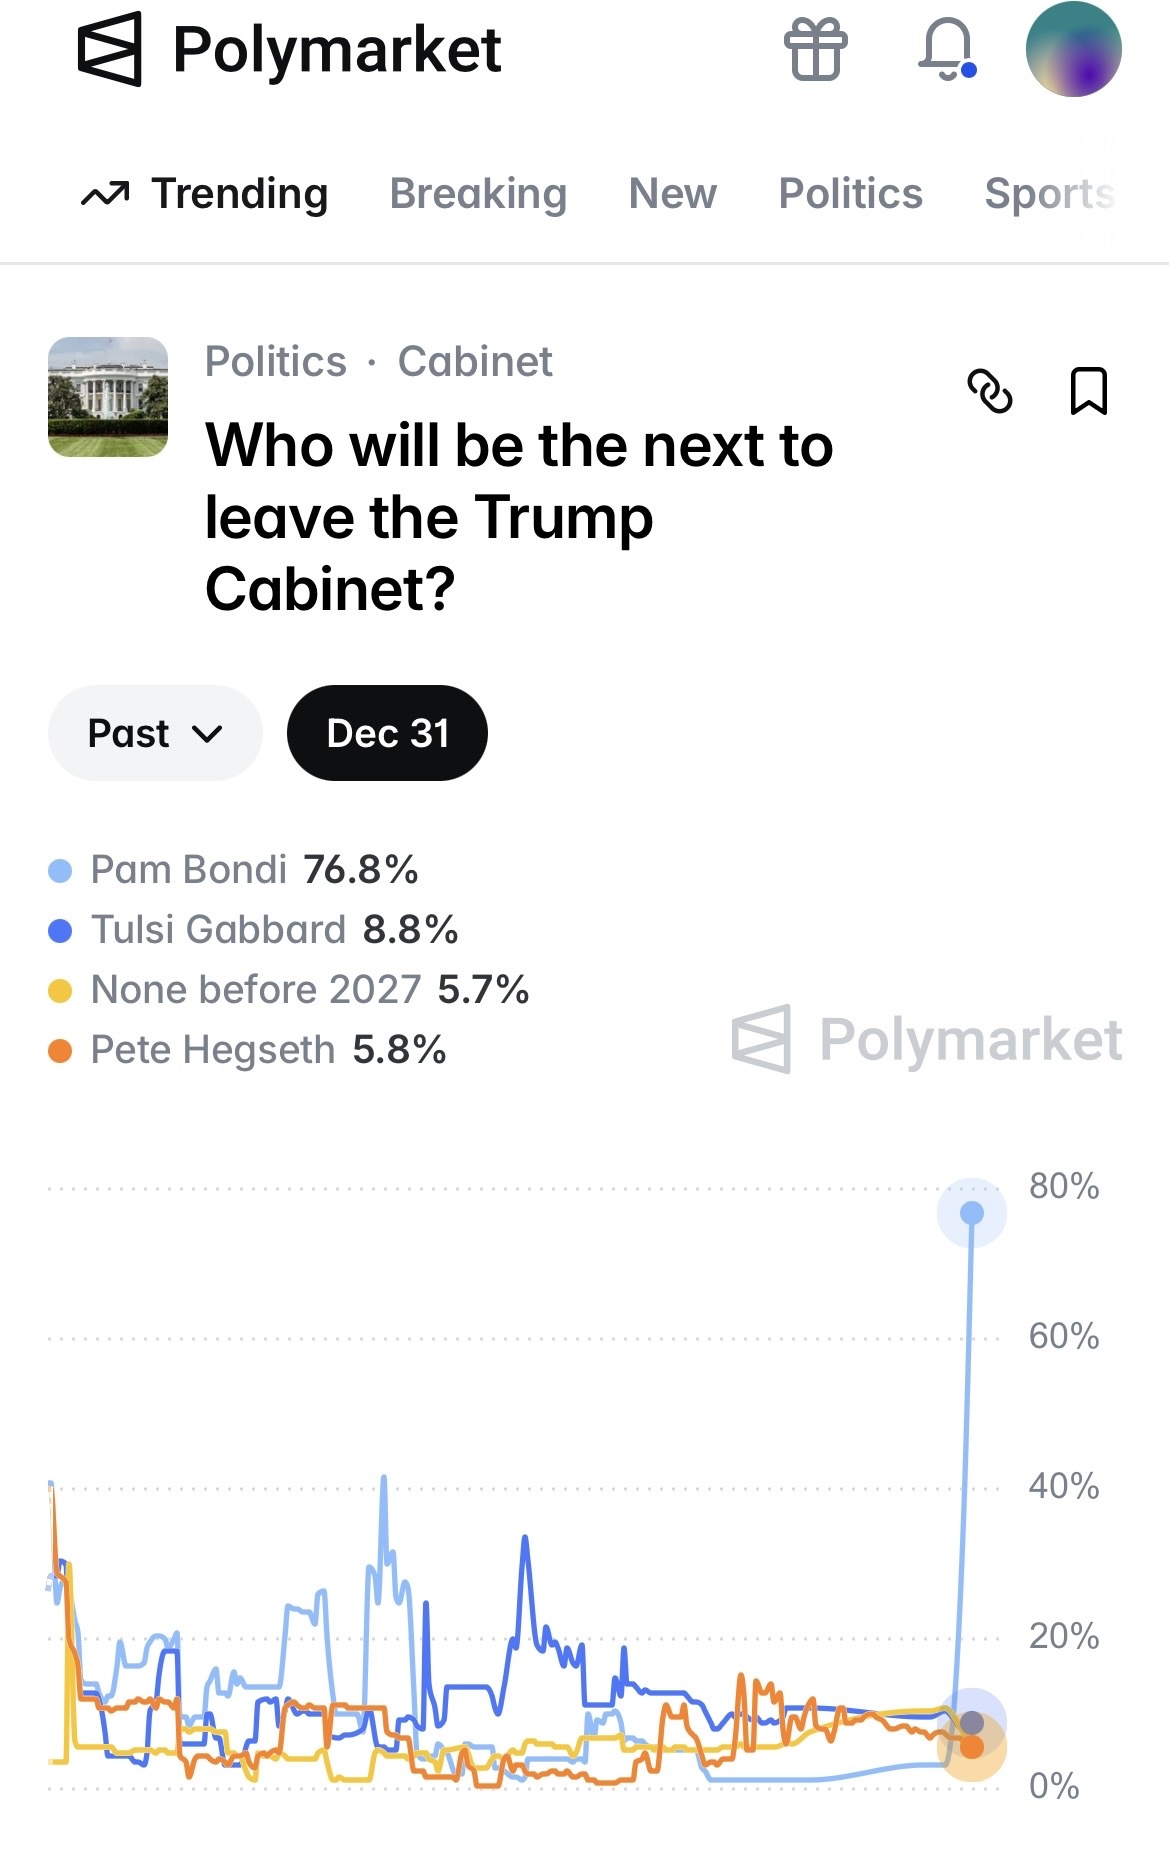
Task: Open the Politics tab
Action: (850, 194)
